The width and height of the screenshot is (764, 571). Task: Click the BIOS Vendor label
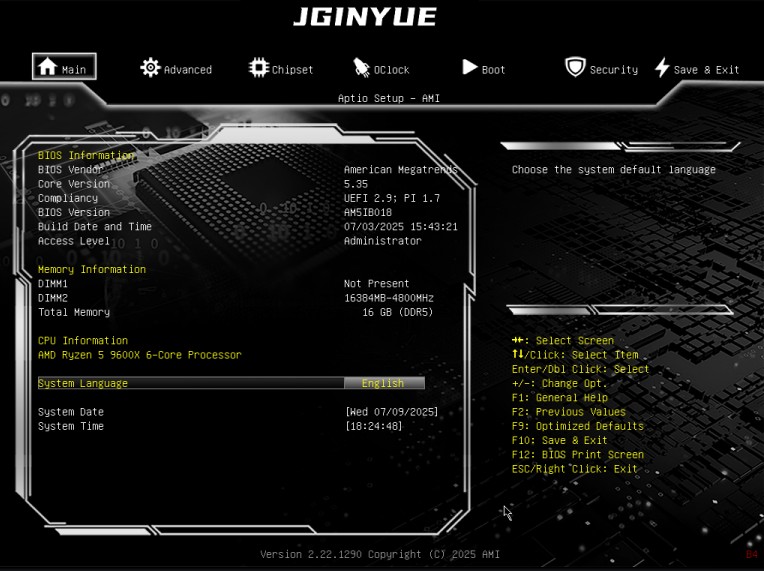click(71, 170)
